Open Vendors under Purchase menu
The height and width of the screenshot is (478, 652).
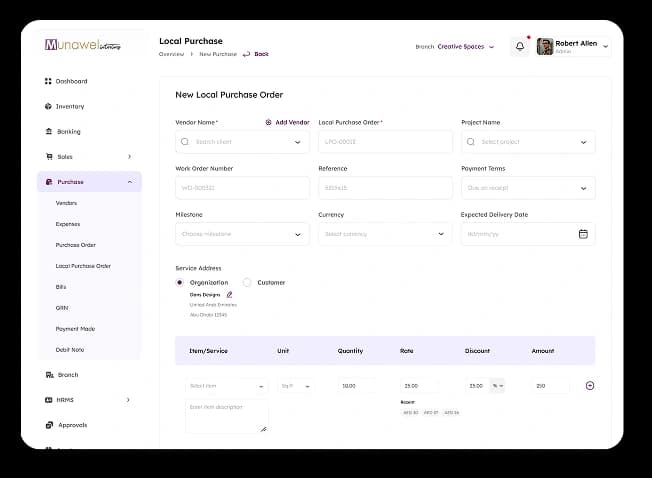[x=66, y=203]
